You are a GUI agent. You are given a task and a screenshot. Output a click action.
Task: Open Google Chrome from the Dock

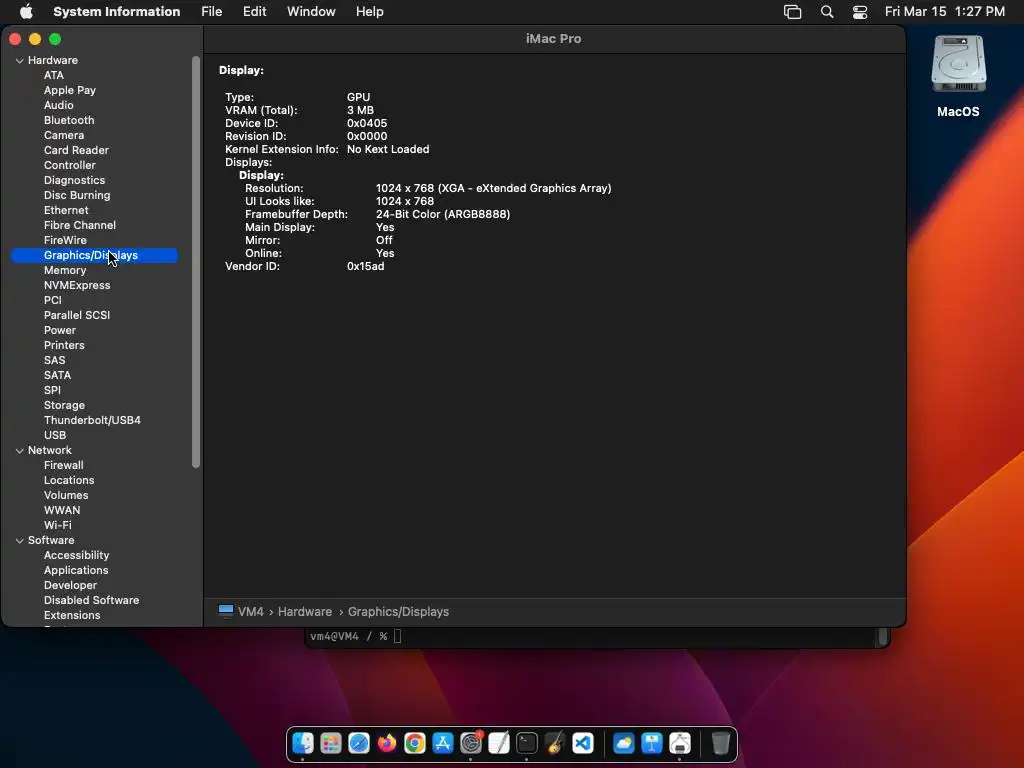pyautogui.click(x=415, y=743)
